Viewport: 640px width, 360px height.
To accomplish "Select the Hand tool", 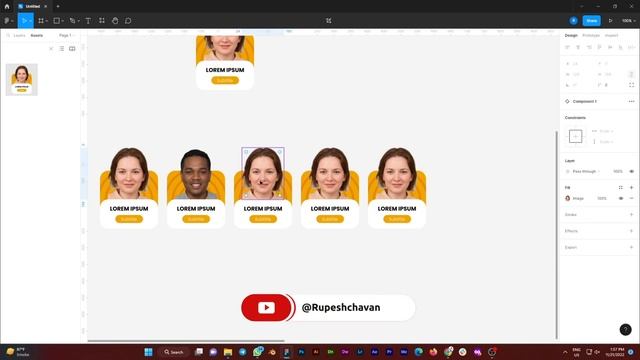I will tap(115, 20).
